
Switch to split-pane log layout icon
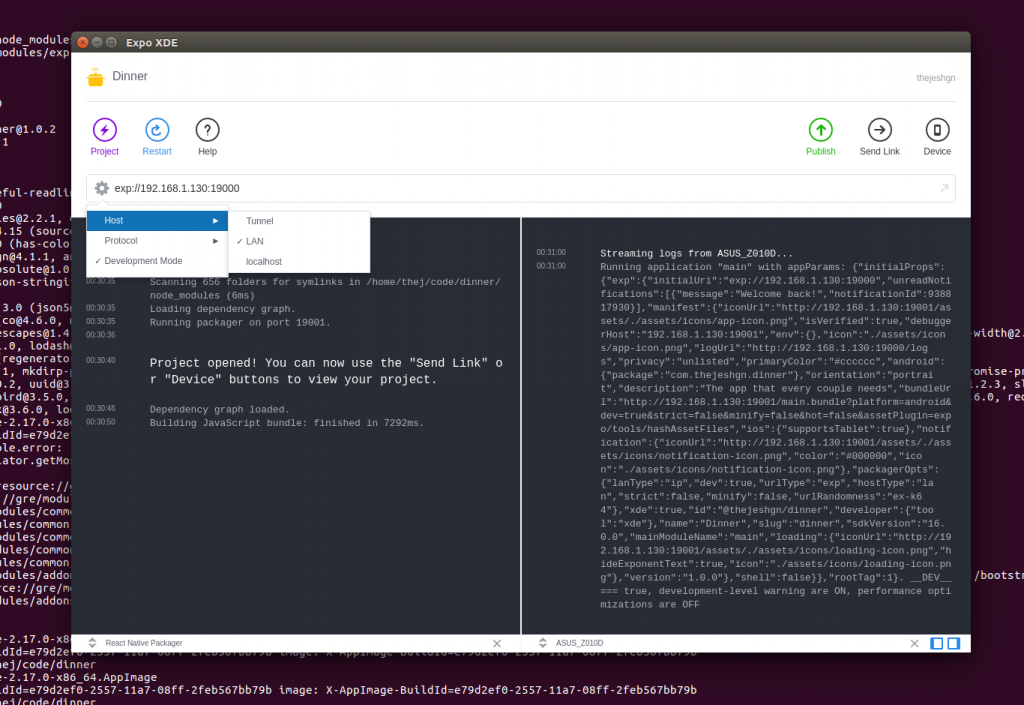[953, 643]
